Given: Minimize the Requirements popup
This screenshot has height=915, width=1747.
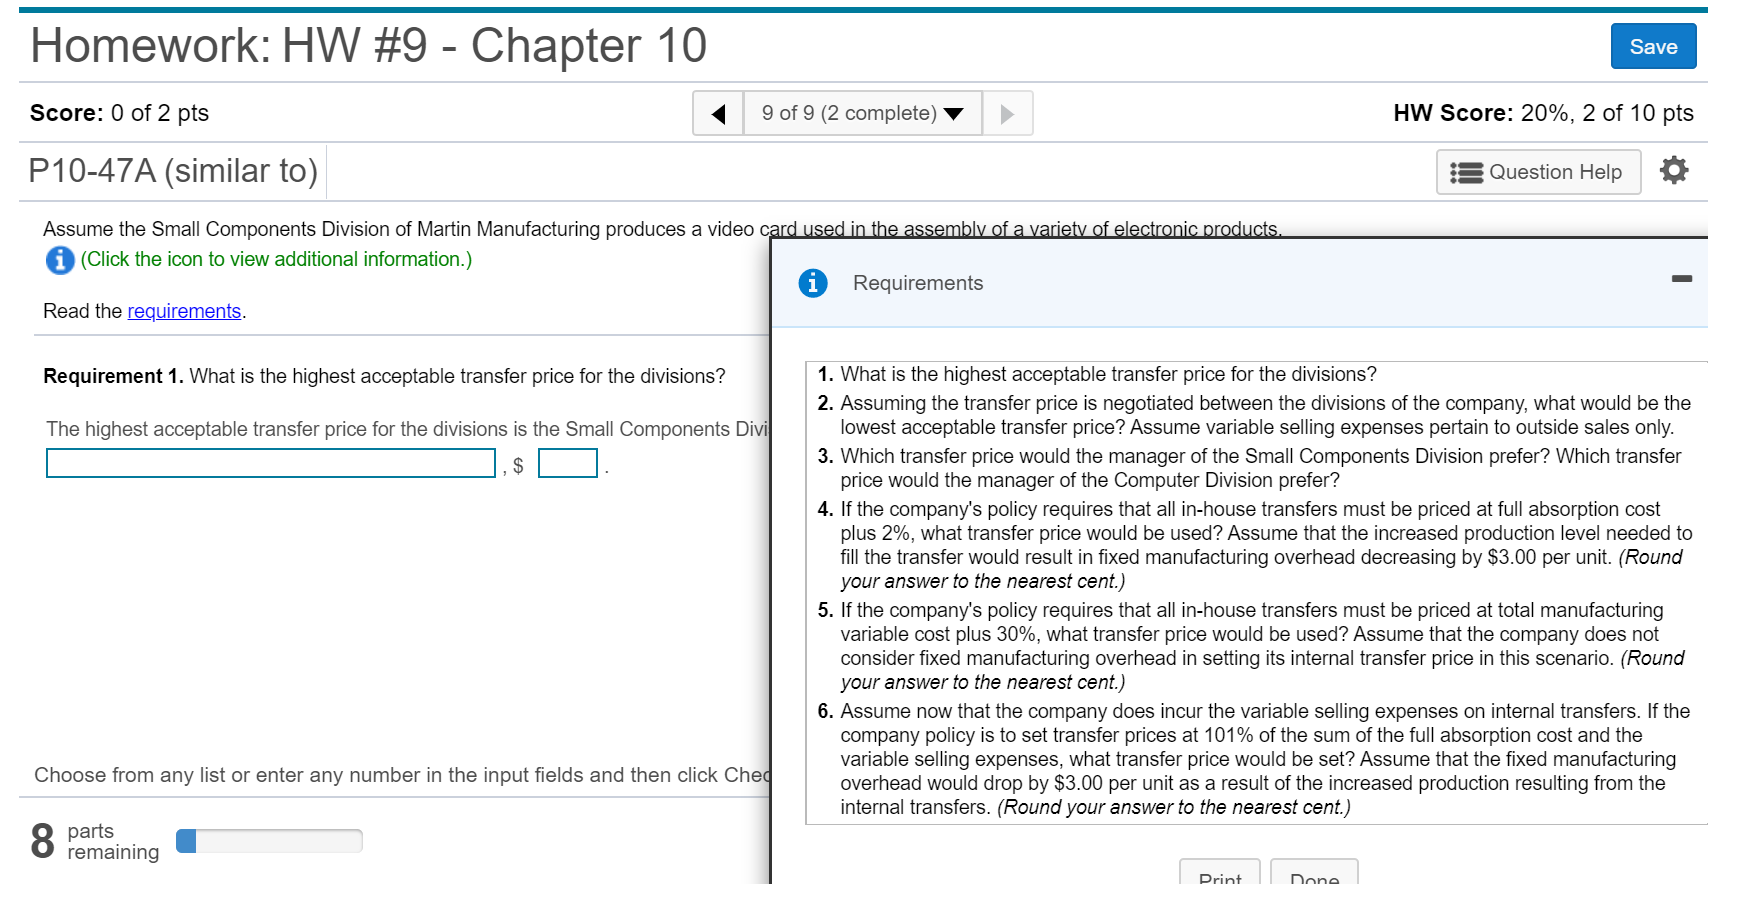Looking at the screenshot, I should click(1682, 278).
